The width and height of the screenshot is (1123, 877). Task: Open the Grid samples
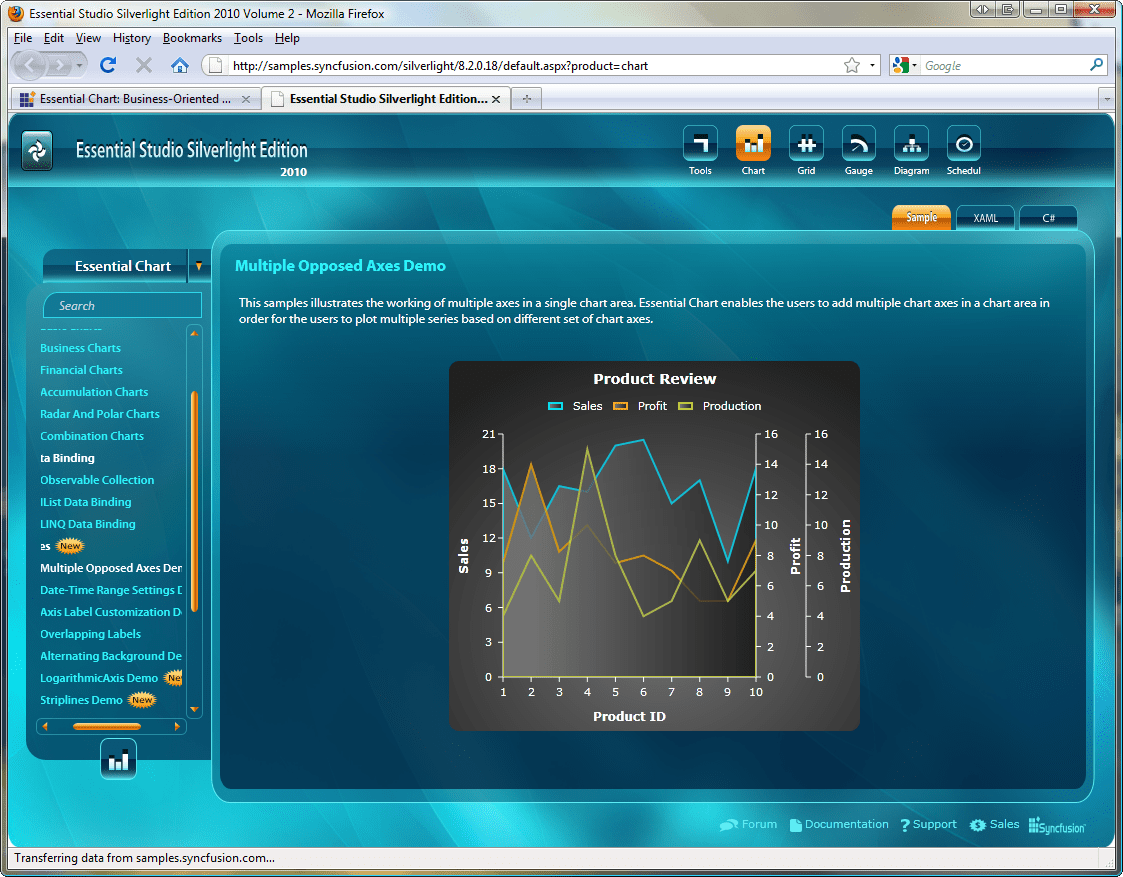pyautogui.click(x=806, y=142)
